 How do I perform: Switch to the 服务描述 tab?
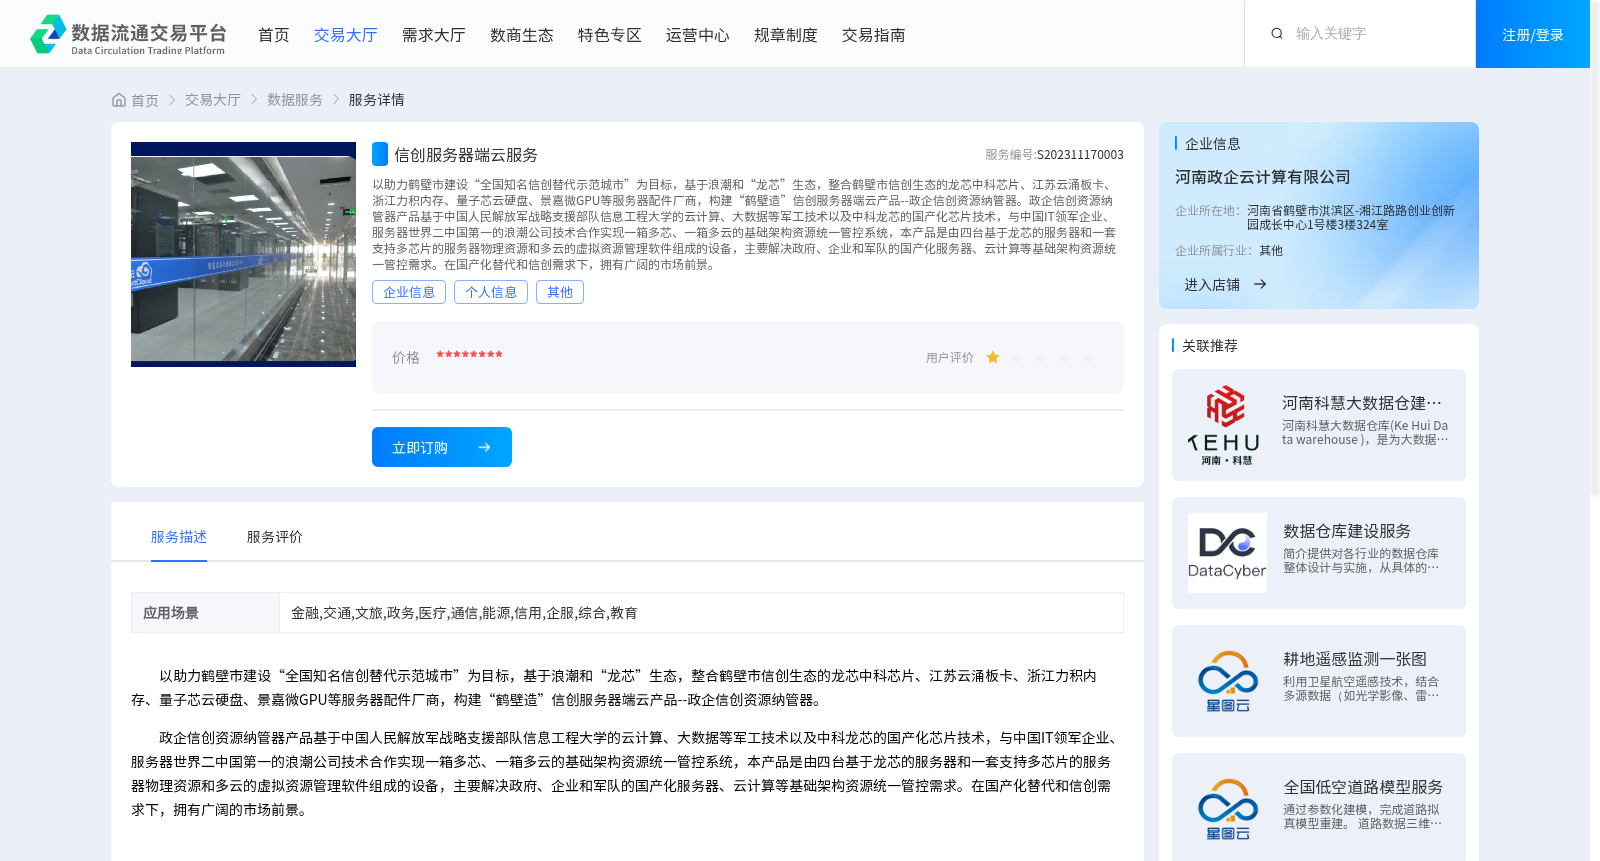pyautogui.click(x=179, y=537)
